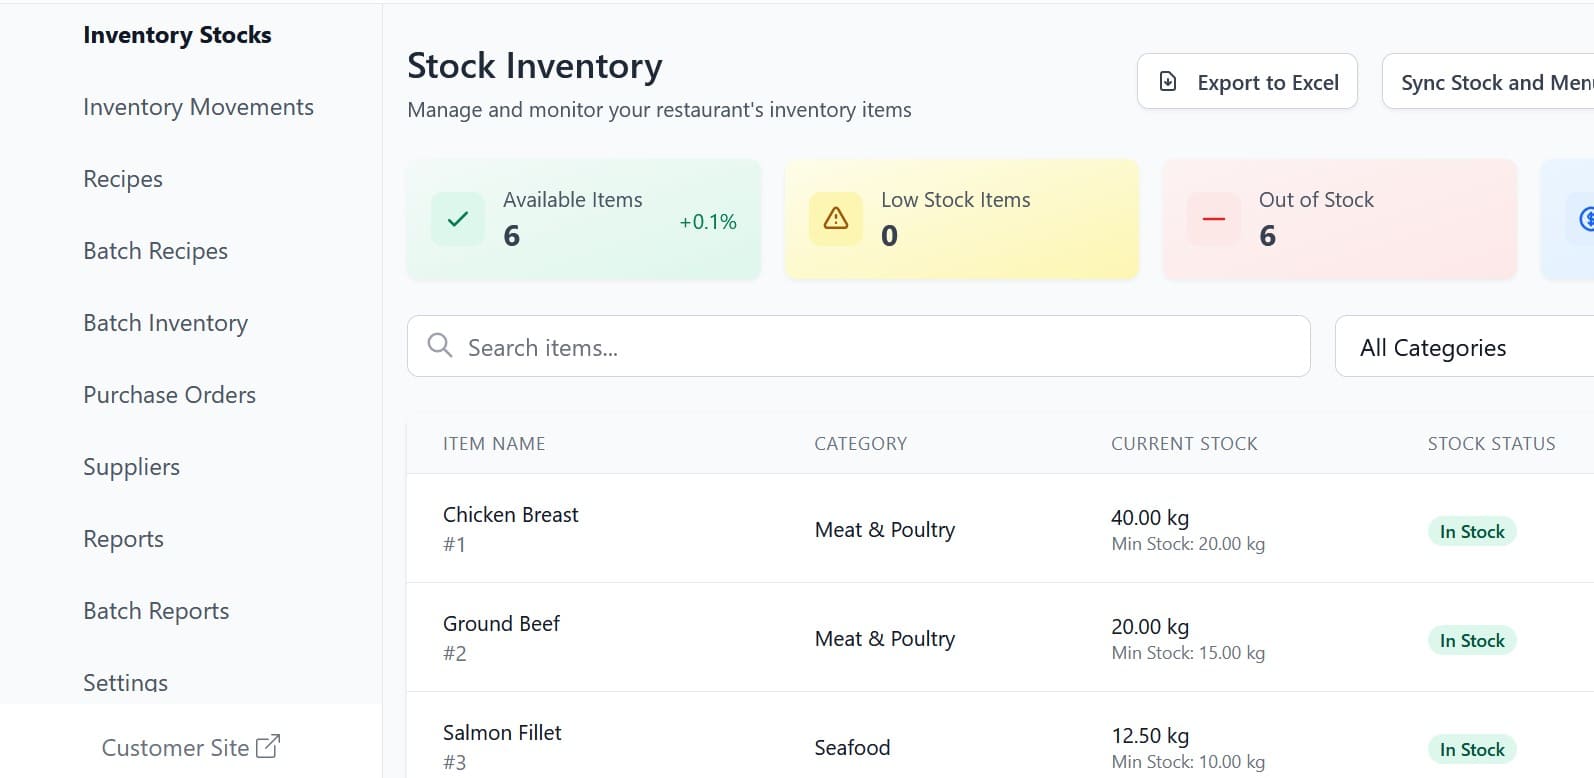Click the Export to Excel button
Viewport: 1594px width, 778px height.
(x=1247, y=82)
